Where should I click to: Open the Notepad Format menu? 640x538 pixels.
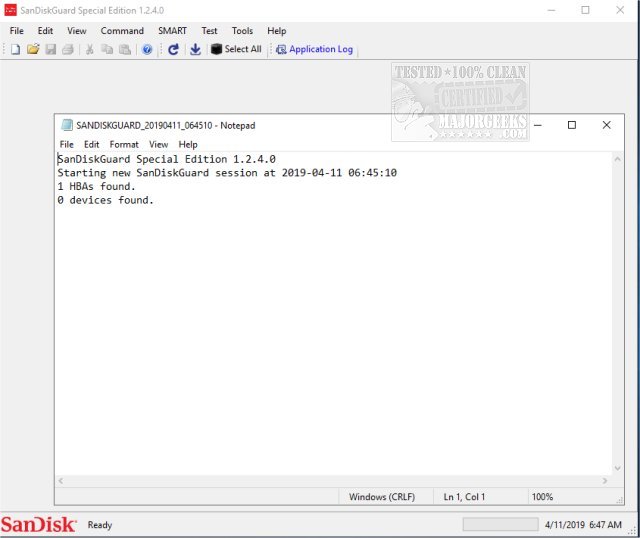124,144
